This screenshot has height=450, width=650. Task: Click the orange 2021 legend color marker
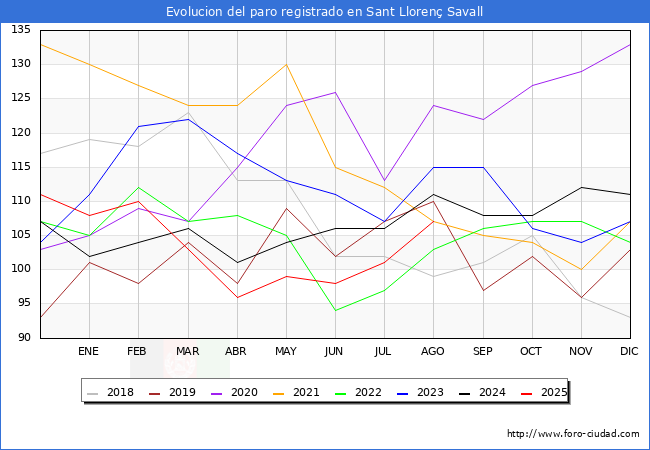point(279,393)
